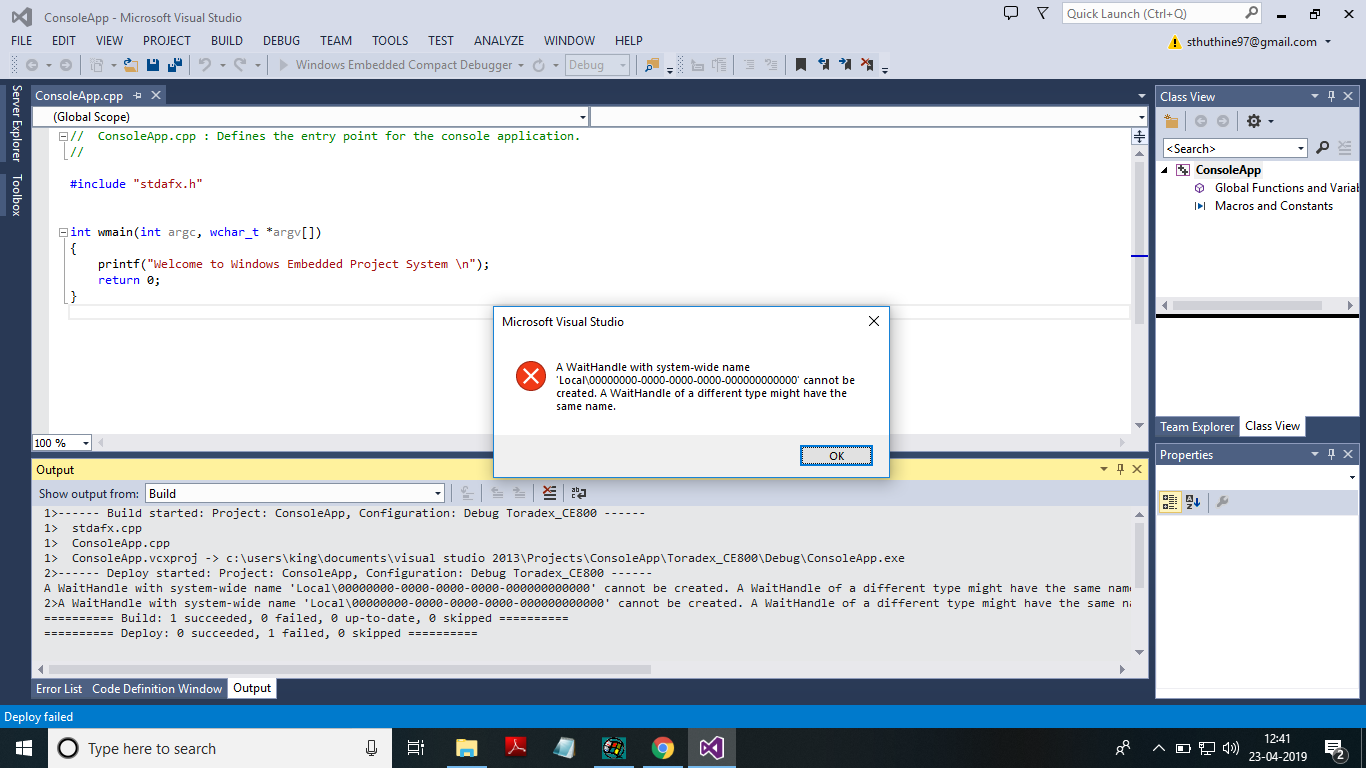Open the FILE menu
Screen dimensions: 1366x768
tap(22, 41)
